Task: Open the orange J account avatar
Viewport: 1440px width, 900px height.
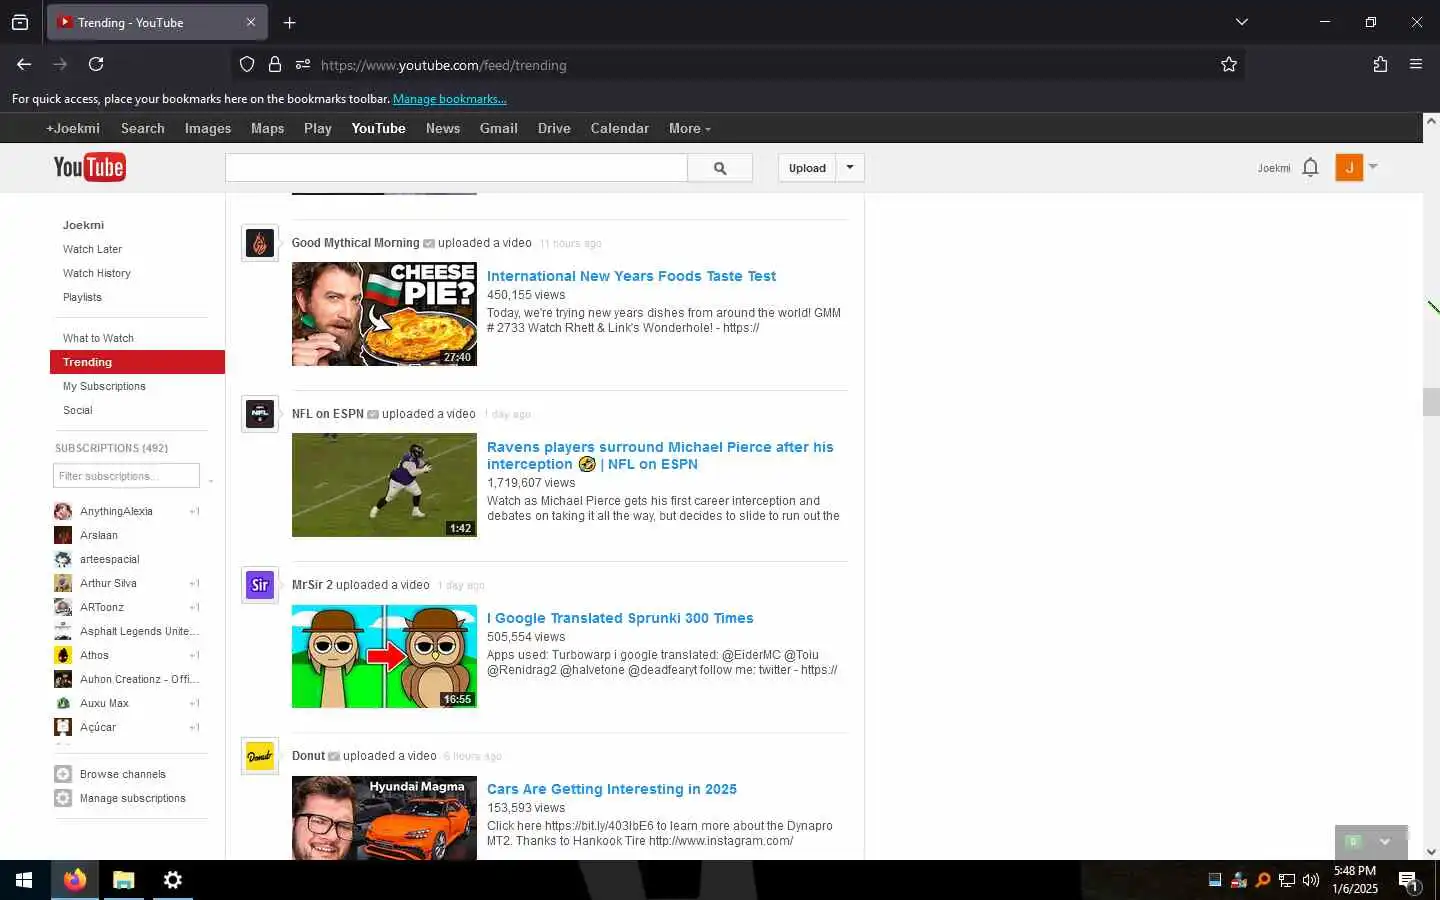Action: pos(1349,167)
